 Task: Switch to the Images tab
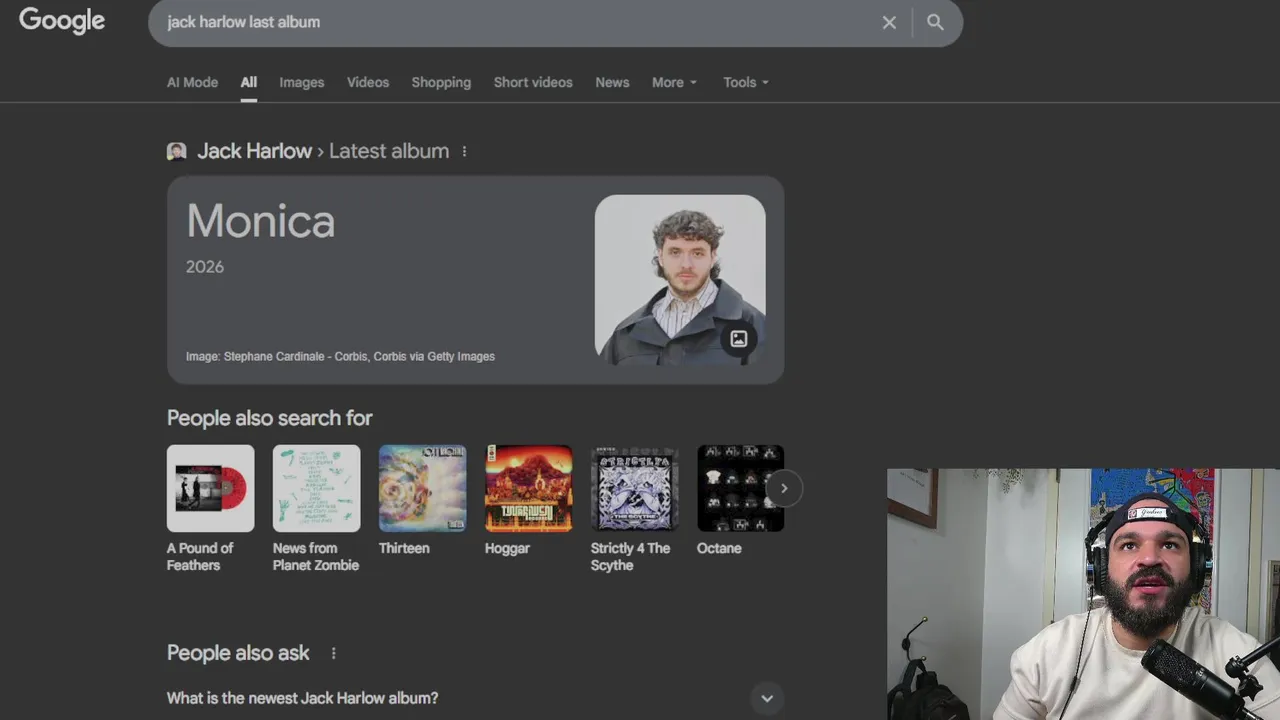301,82
